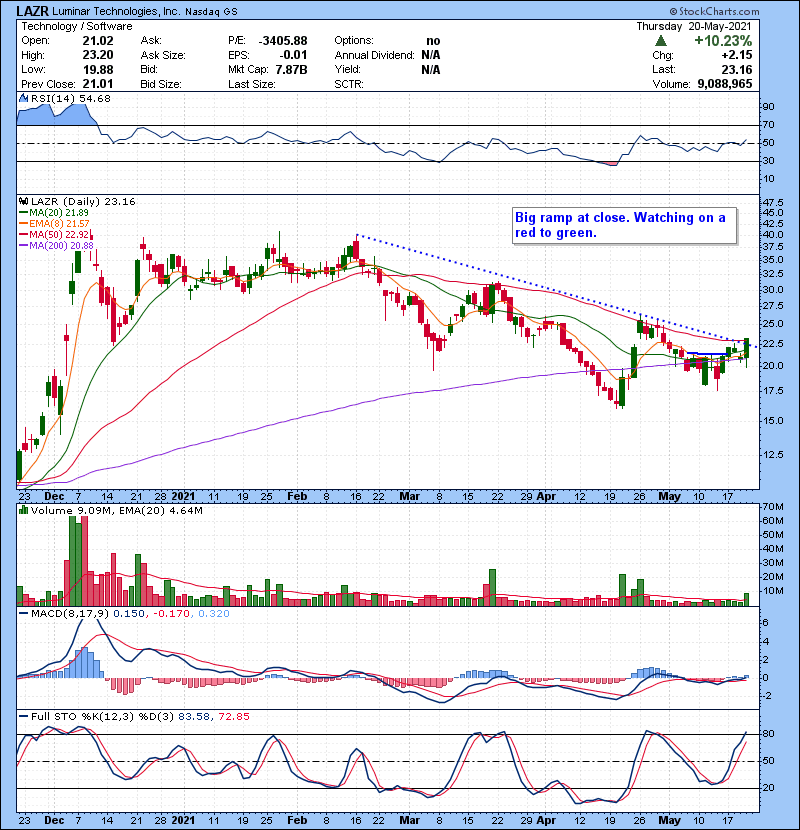Click the +10.23% percent change

(x=723, y=41)
